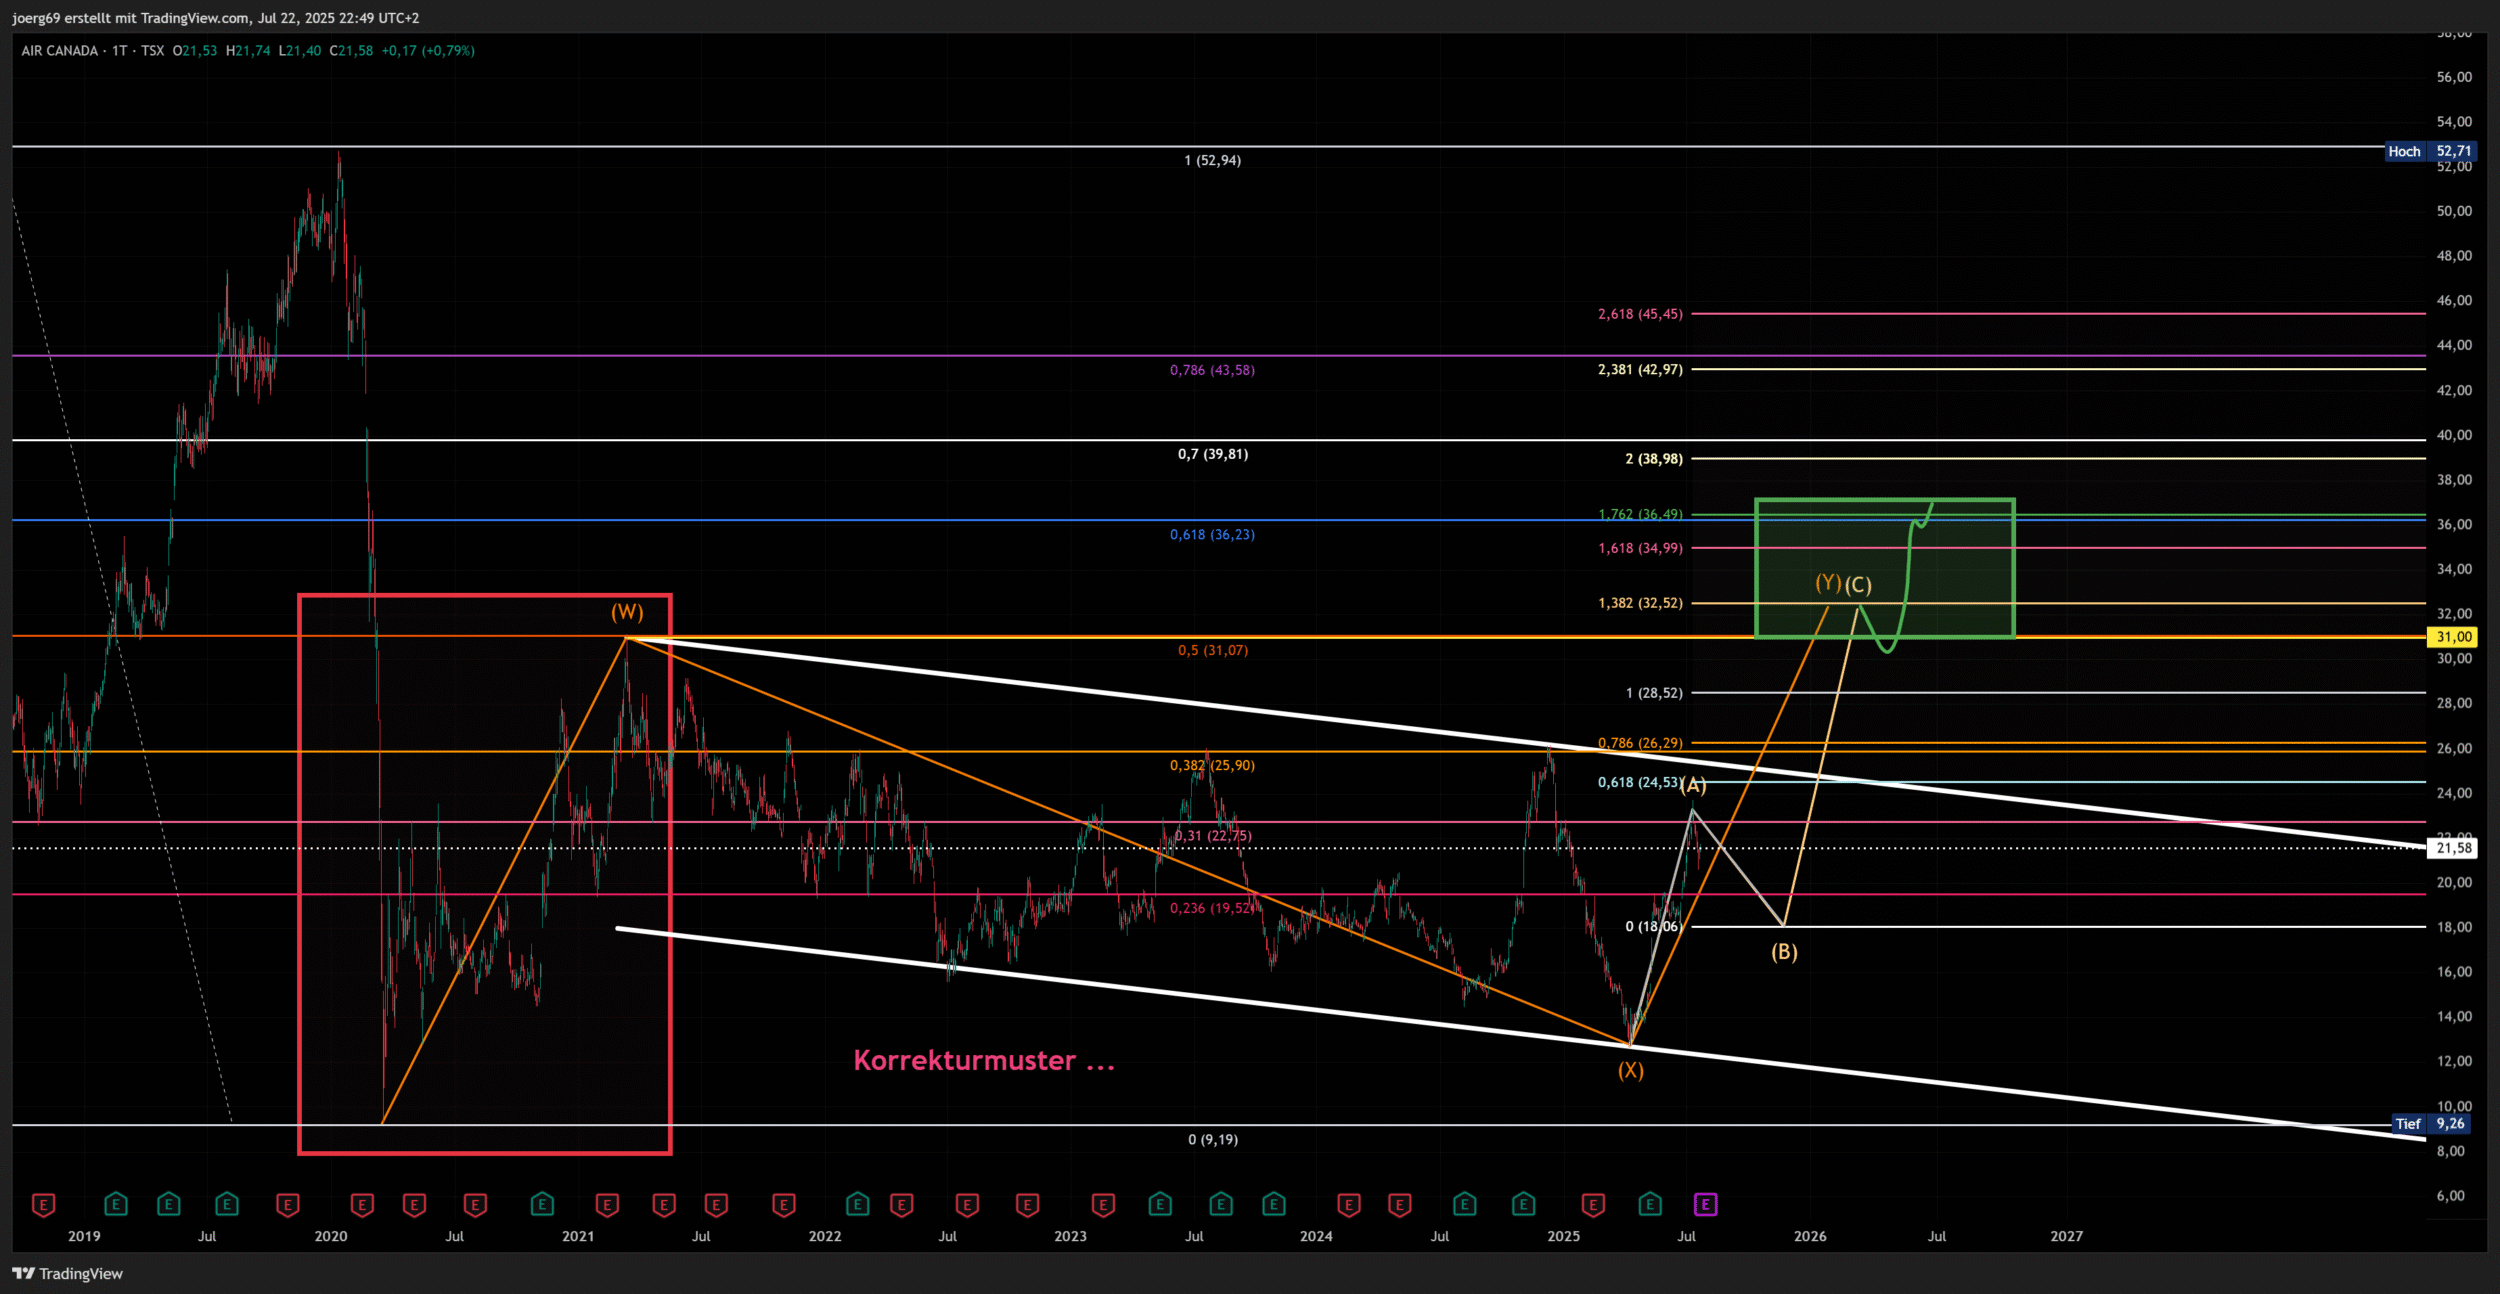Click the first green earnings marker after the 2019 label

116,1205
